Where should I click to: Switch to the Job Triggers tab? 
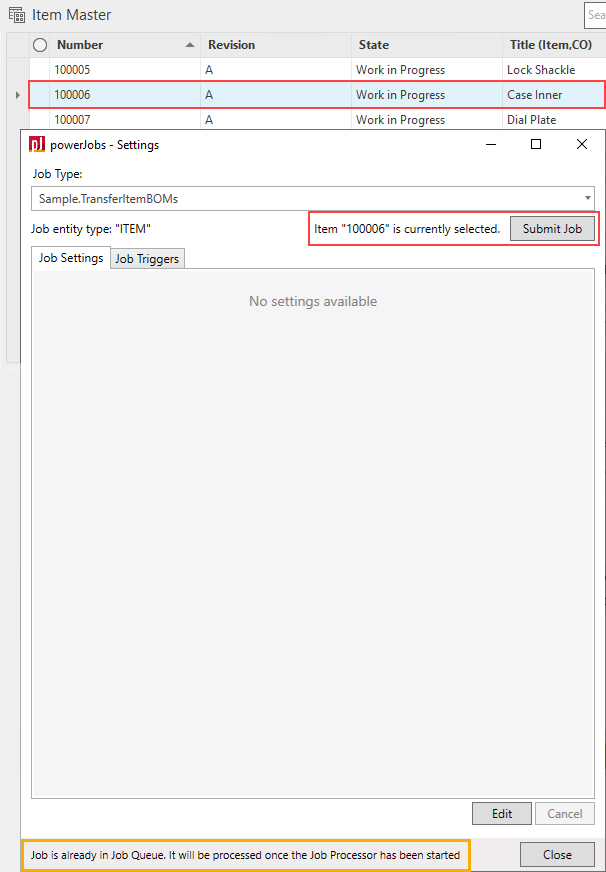pos(147,259)
